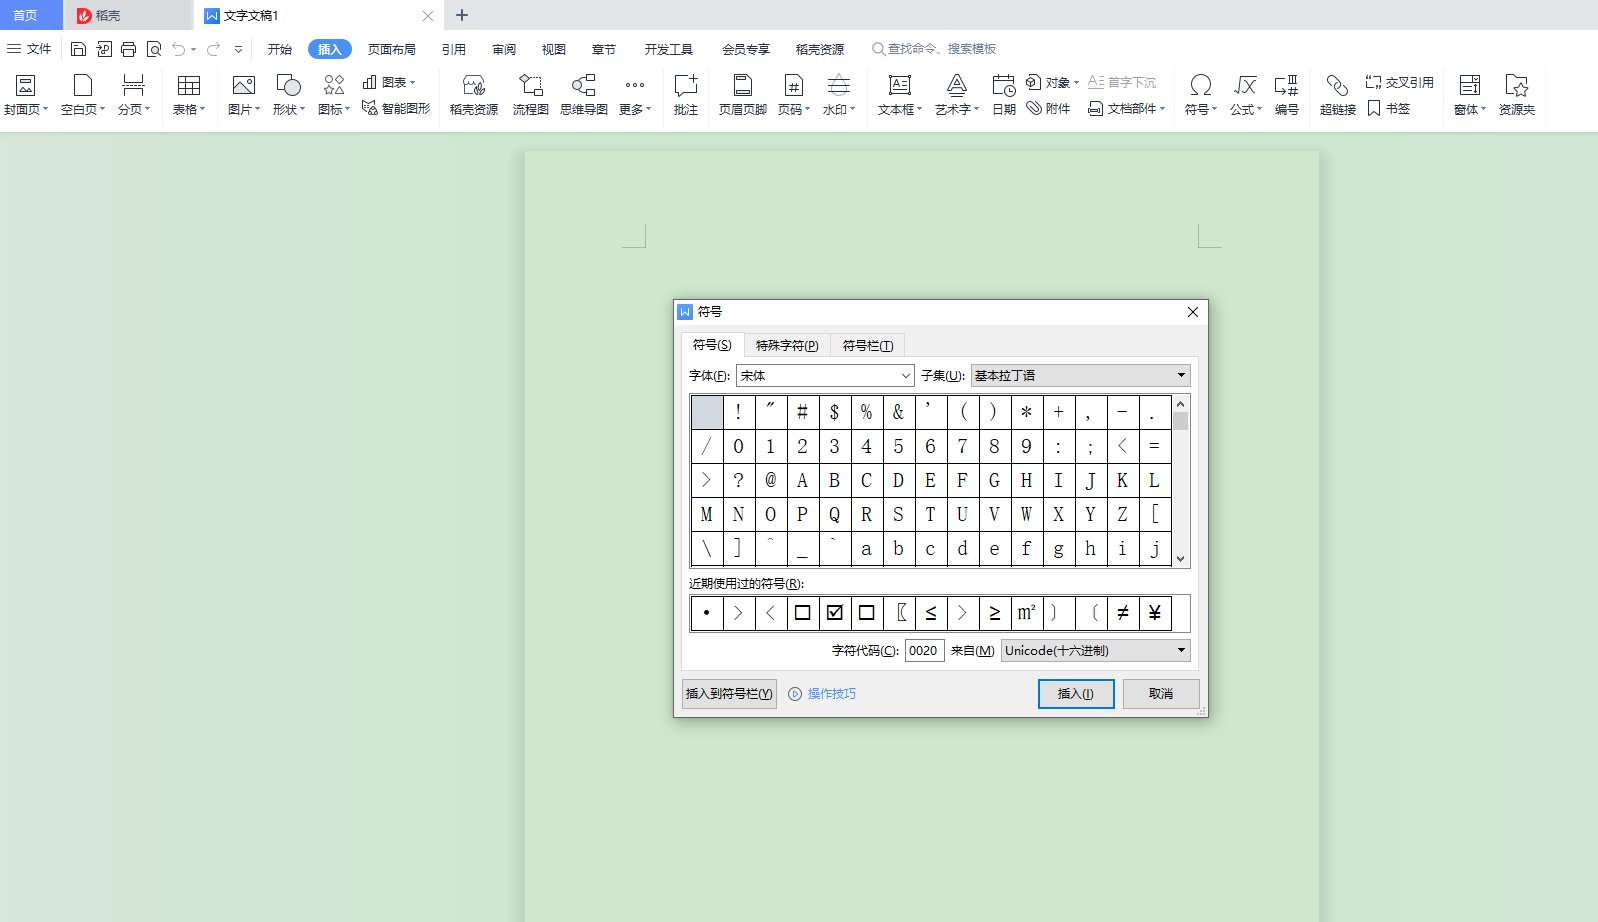1598x922 pixels.
Task: Open Docer resources (稻壳资源) in ribbon
Action: (474, 96)
